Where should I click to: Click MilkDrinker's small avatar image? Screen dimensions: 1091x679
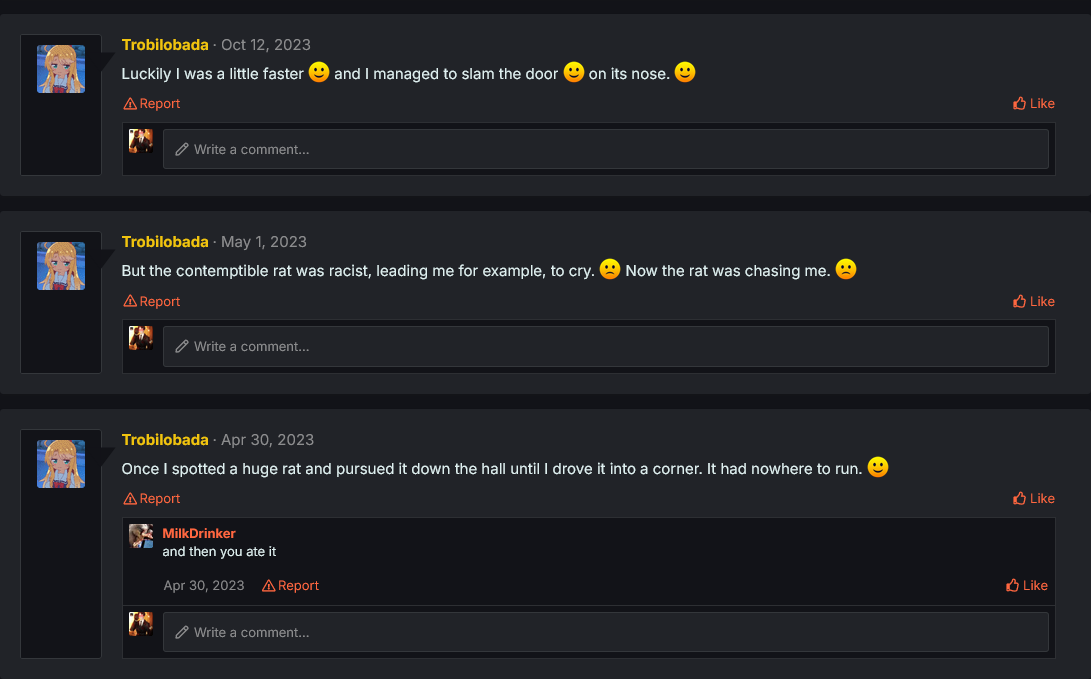tap(141, 536)
